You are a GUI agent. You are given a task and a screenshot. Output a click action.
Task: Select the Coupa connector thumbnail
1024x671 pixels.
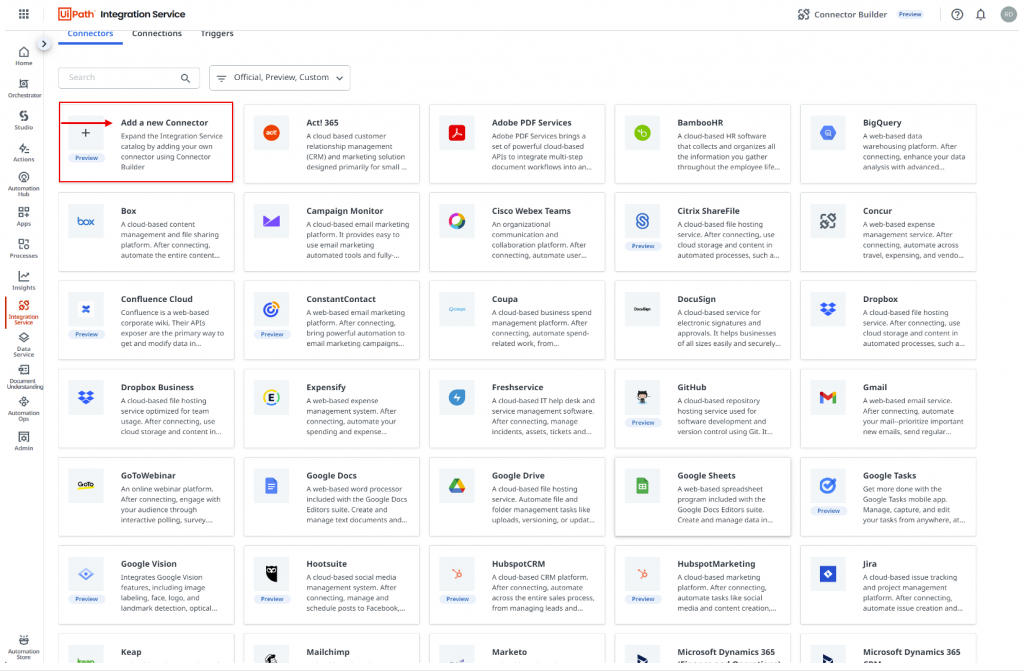[456, 309]
